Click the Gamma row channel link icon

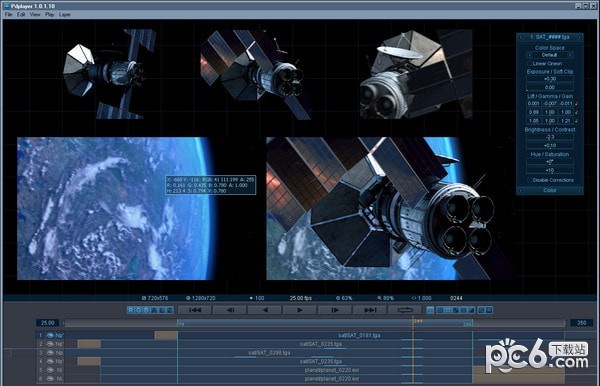577,112
